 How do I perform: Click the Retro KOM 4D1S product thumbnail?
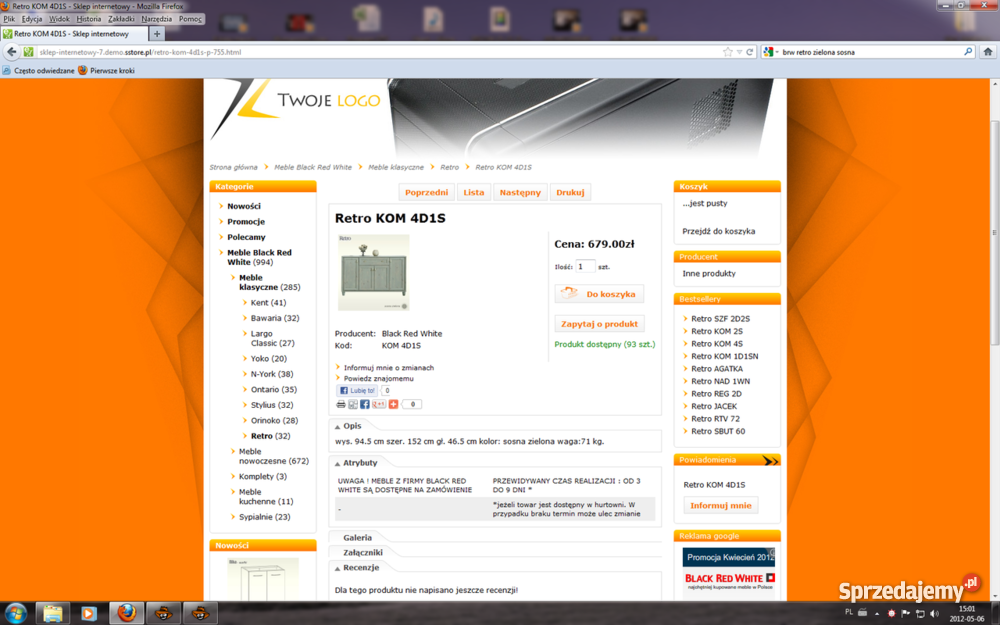tap(373, 272)
